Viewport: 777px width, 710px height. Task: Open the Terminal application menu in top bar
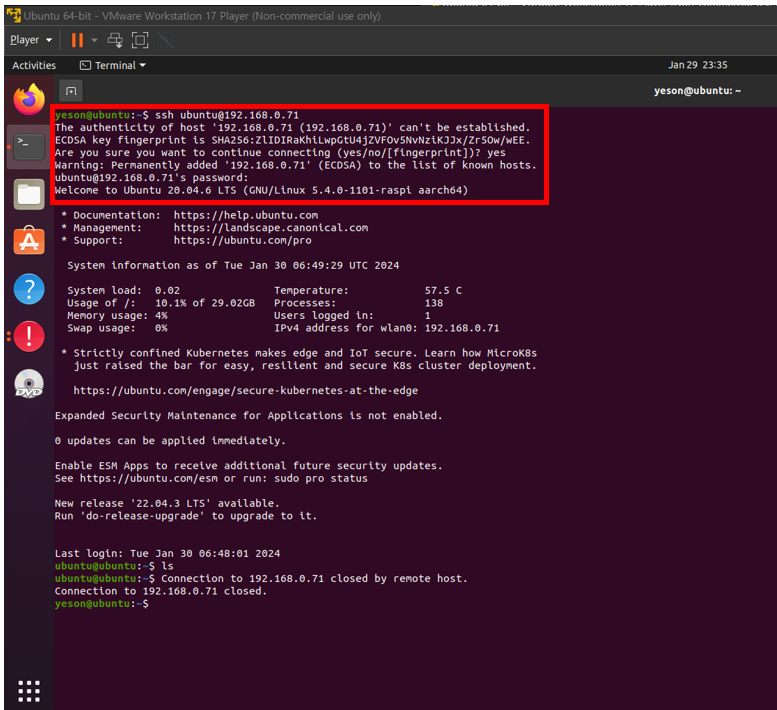click(x=113, y=65)
